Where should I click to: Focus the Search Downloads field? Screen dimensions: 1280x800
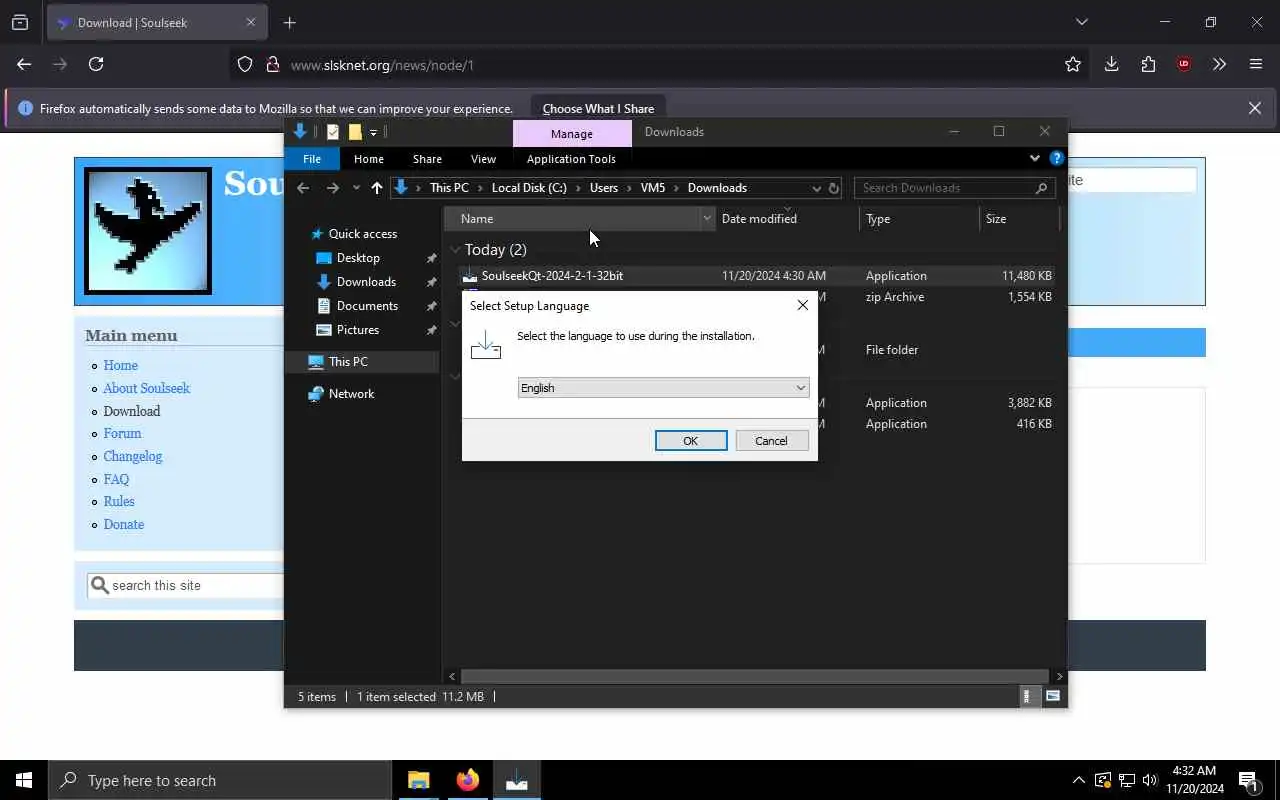pos(954,188)
